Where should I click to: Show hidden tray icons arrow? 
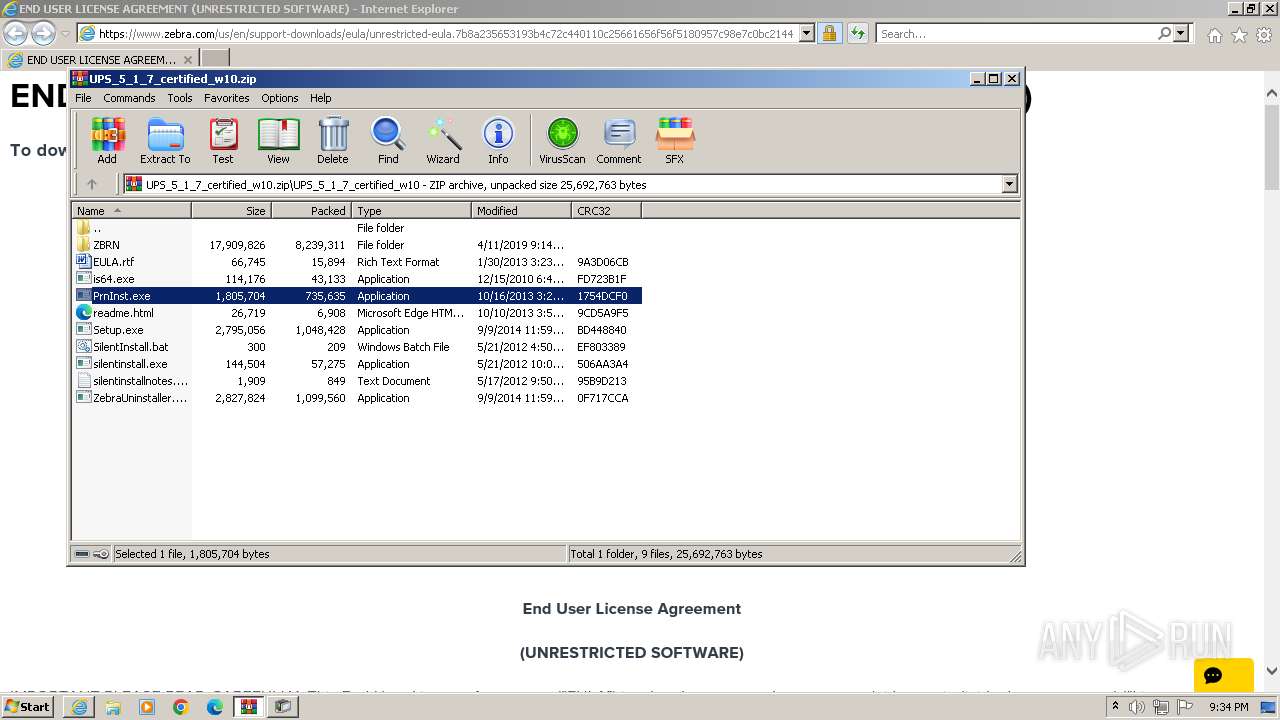(1115, 707)
